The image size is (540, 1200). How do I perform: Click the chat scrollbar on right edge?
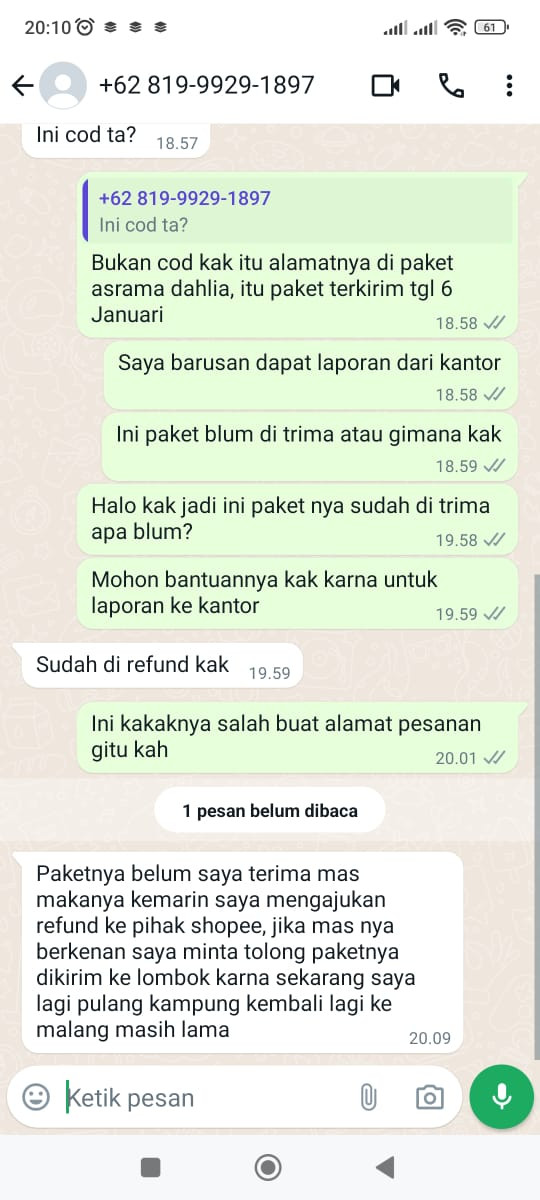coord(536,815)
